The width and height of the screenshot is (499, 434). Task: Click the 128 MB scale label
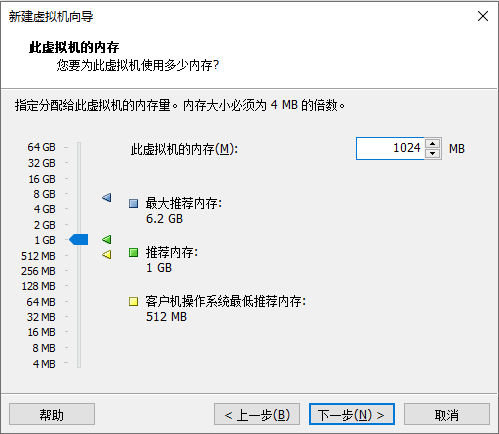click(39, 286)
